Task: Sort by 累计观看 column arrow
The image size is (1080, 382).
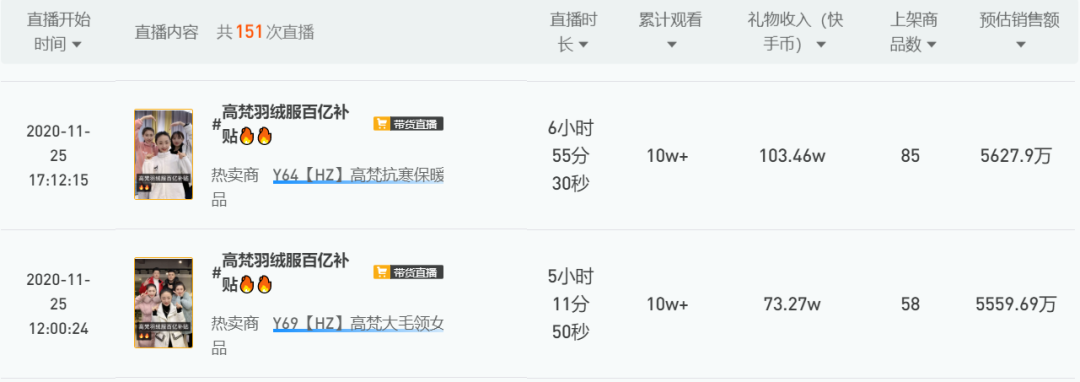Action: [x=672, y=45]
